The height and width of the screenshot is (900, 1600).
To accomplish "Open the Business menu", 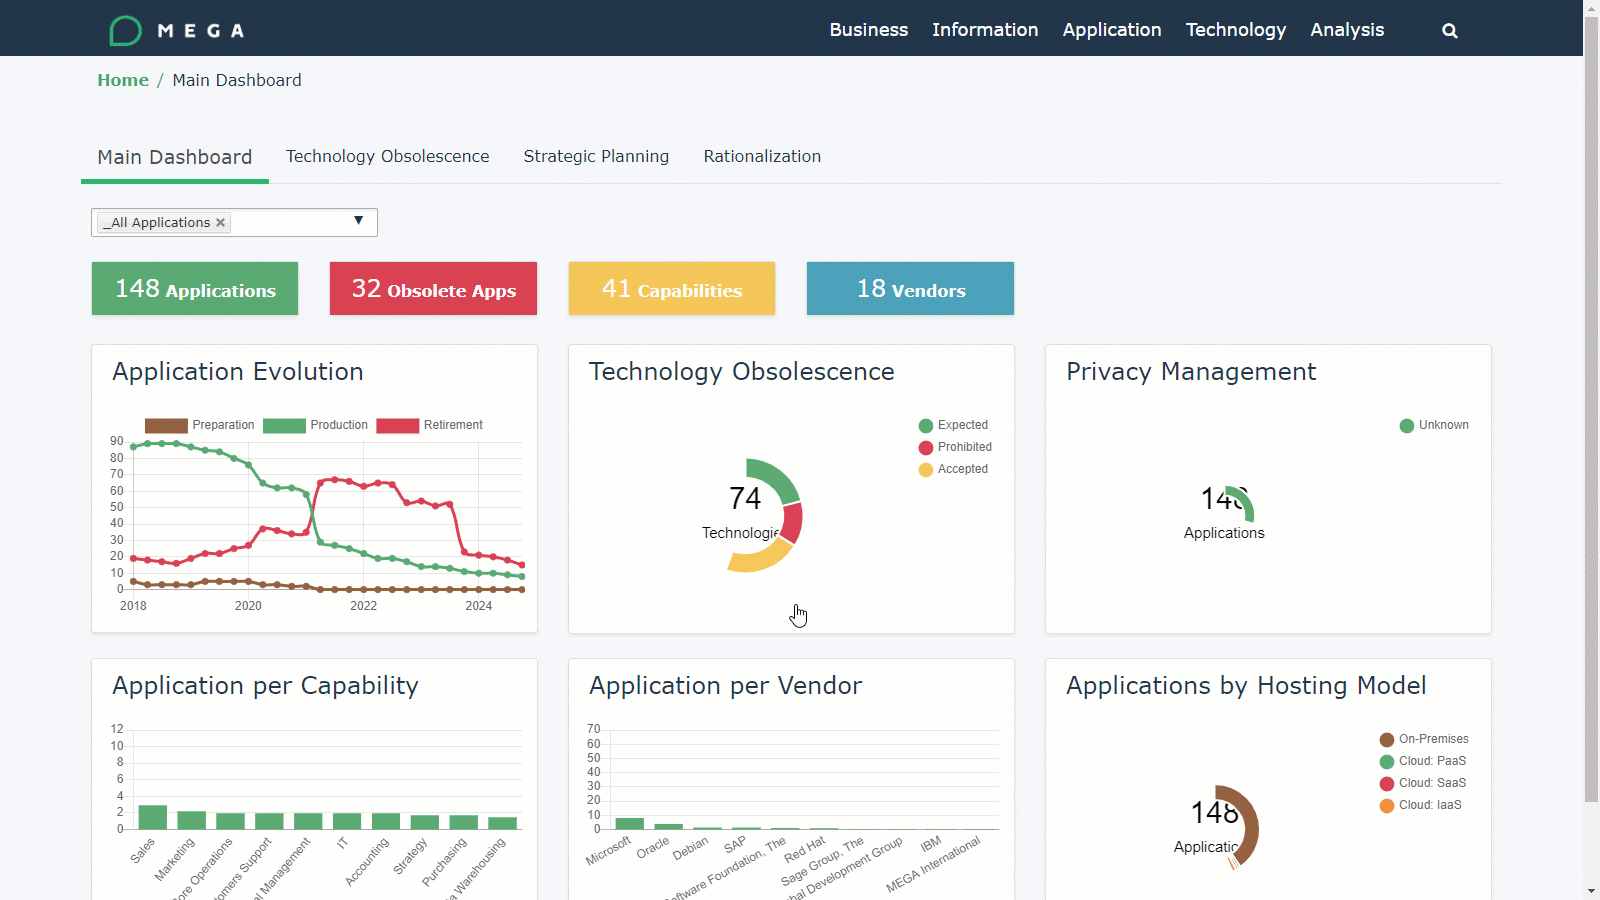I will click(x=868, y=30).
